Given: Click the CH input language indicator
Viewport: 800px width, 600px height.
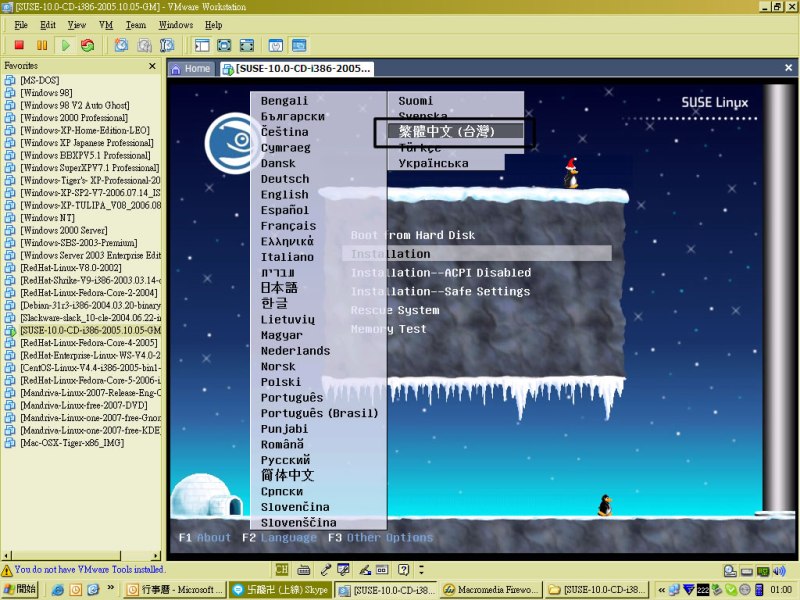Looking at the screenshot, I should click(282, 569).
